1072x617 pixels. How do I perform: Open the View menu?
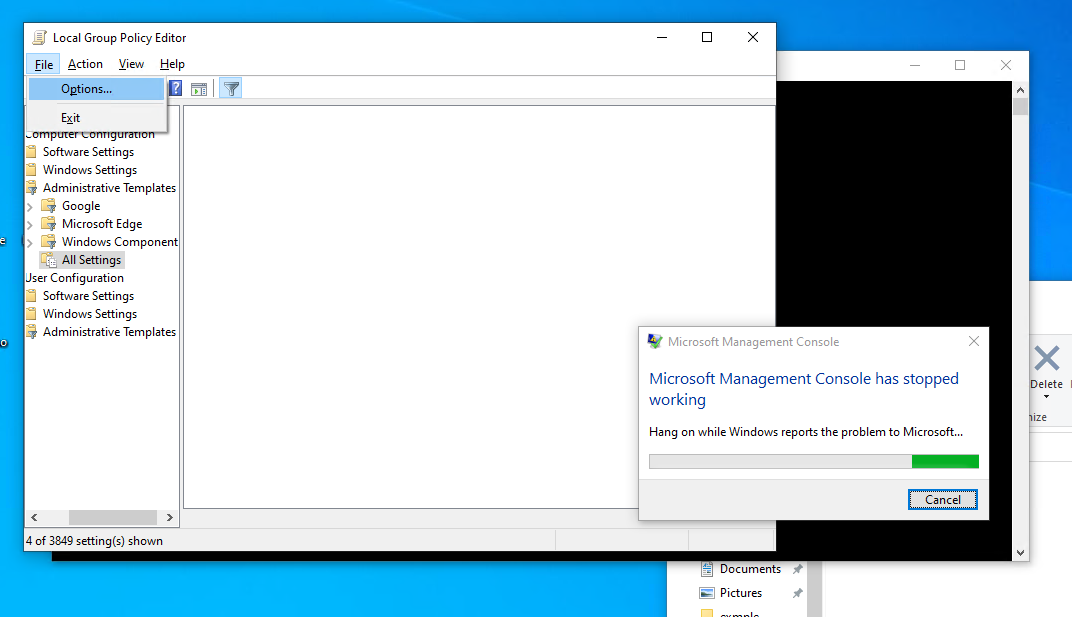(131, 64)
